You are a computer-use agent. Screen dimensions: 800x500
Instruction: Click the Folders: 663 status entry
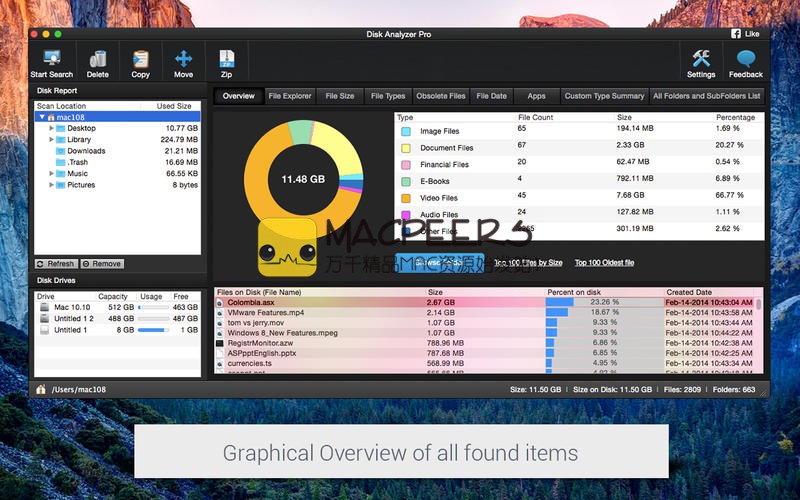pos(734,389)
